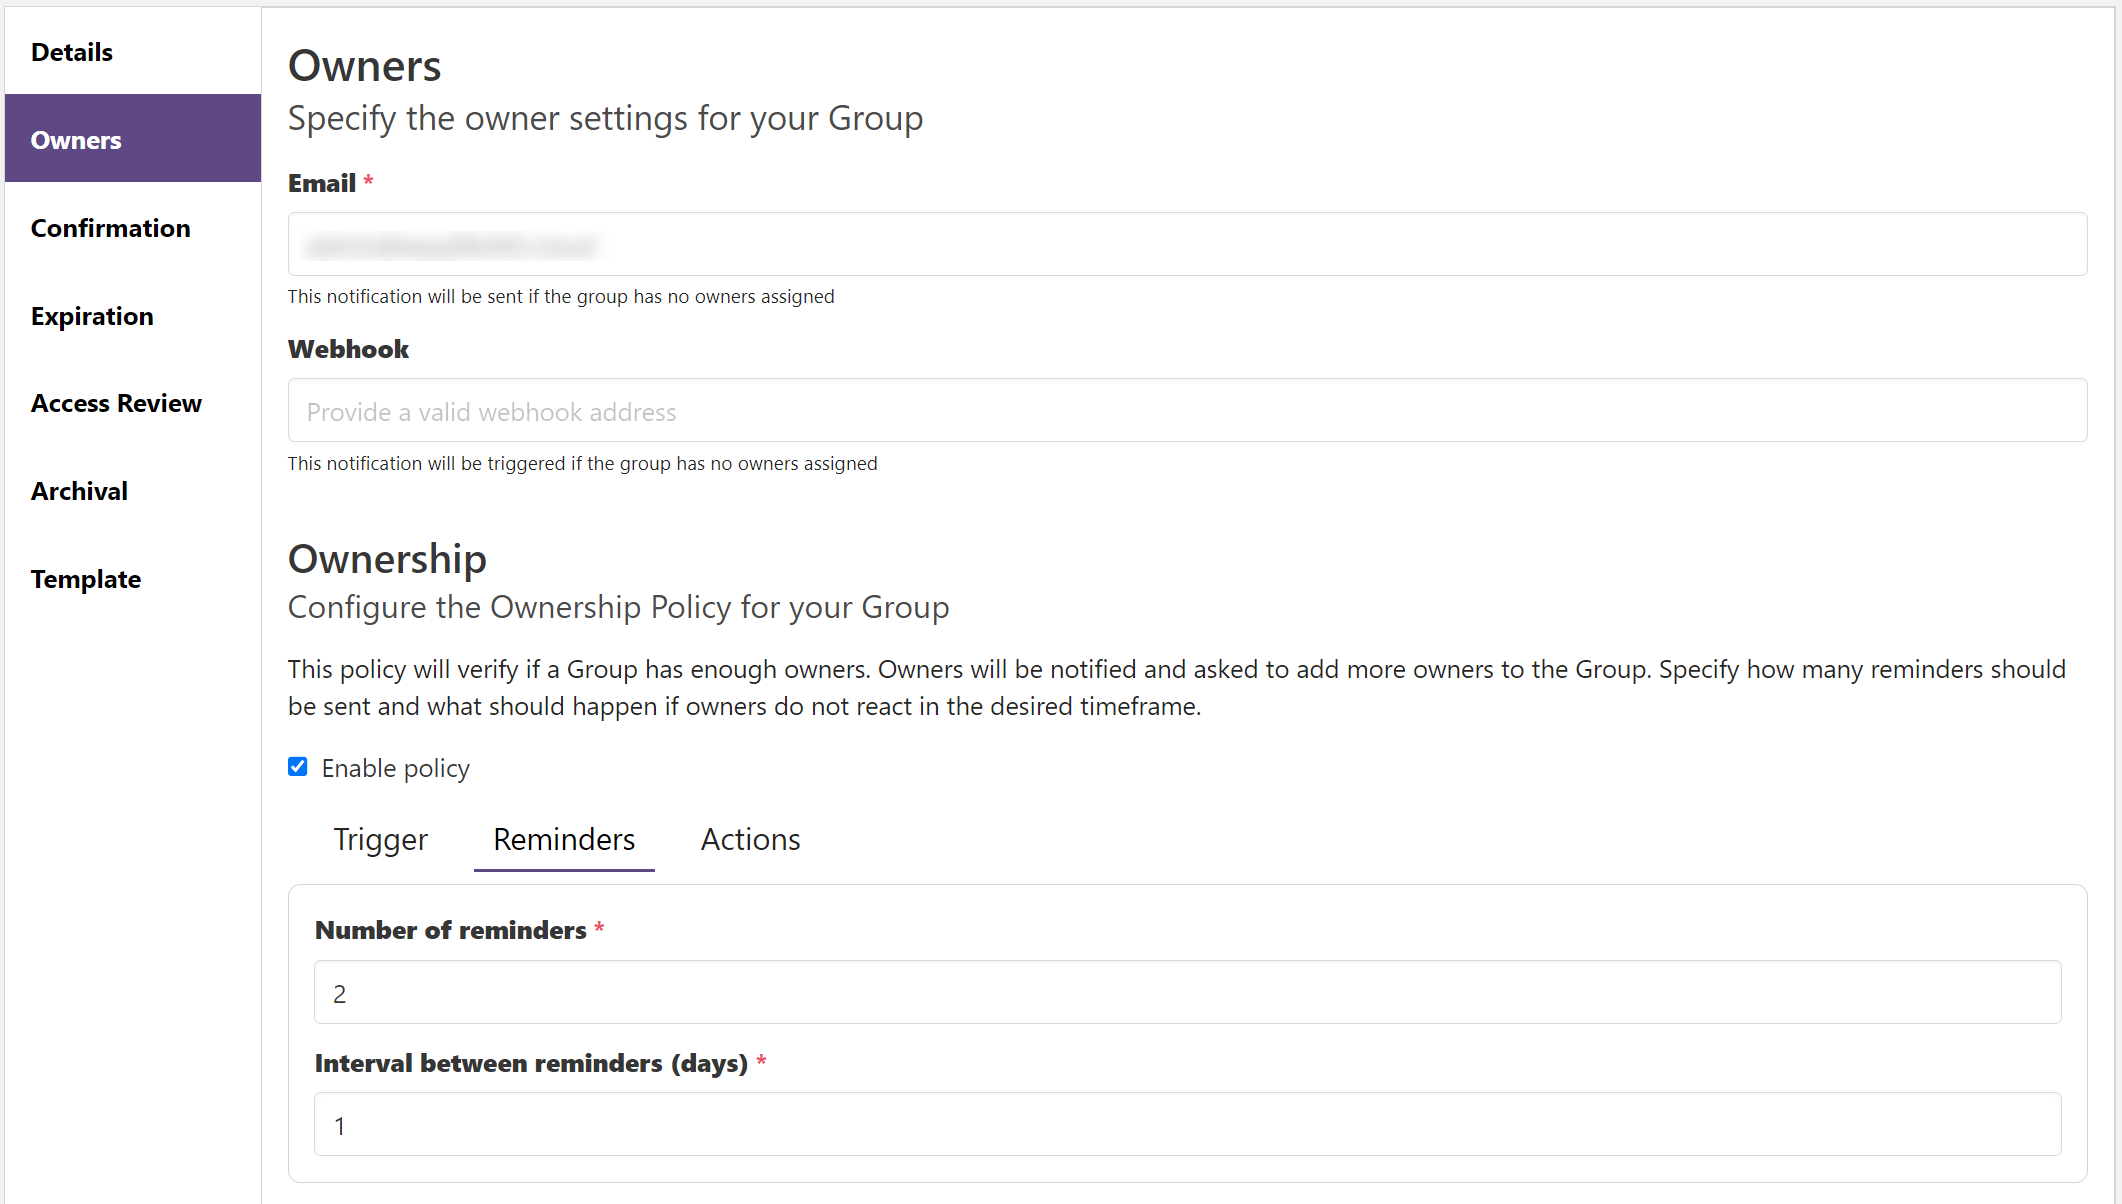Image resolution: width=2122 pixels, height=1204 pixels.
Task: Open the Reminders tab
Action: [563, 840]
